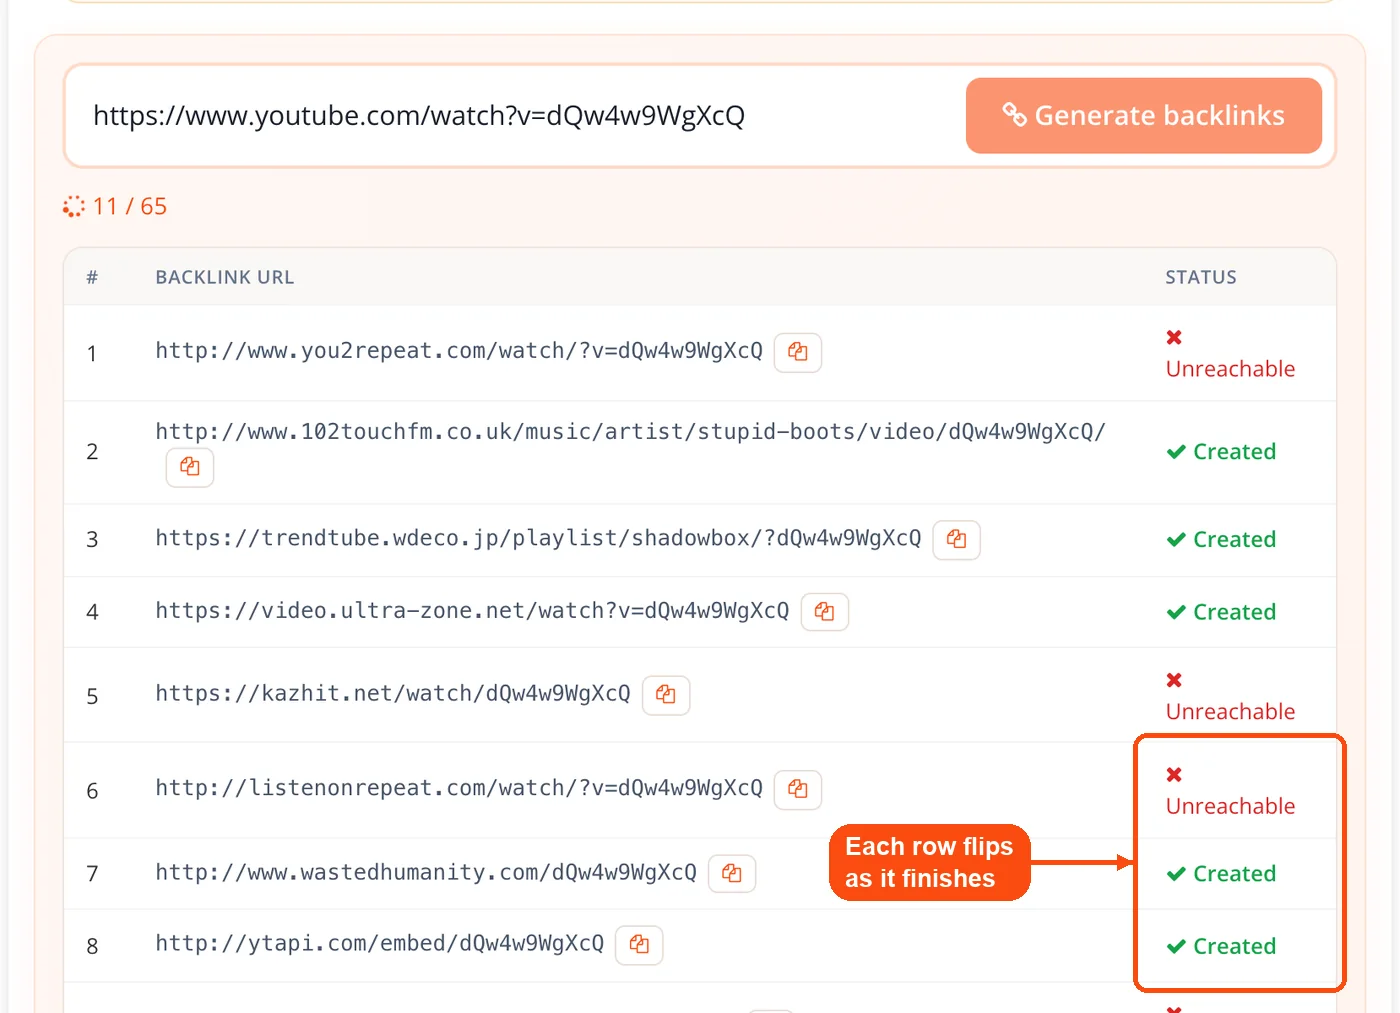Click the link icon on Generate backlinks
The image size is (1400, 1013).
[1015, 115]
